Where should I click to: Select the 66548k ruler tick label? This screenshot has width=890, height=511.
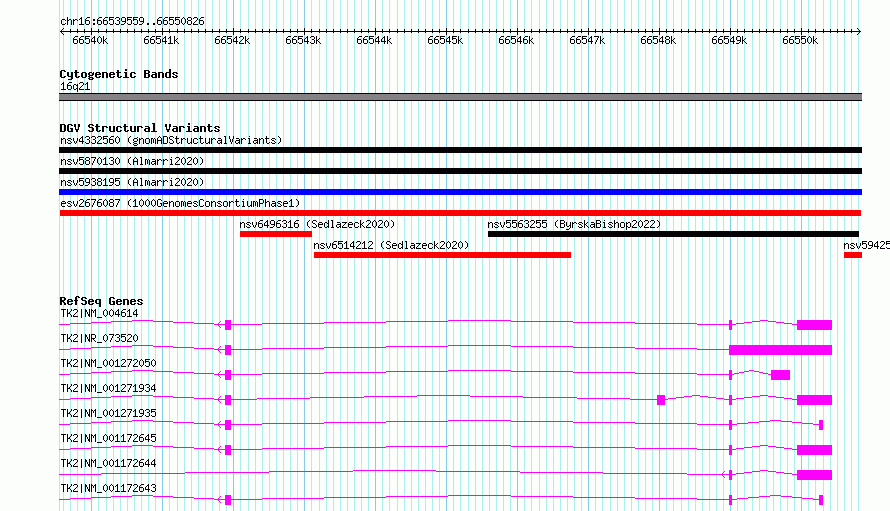658,40
